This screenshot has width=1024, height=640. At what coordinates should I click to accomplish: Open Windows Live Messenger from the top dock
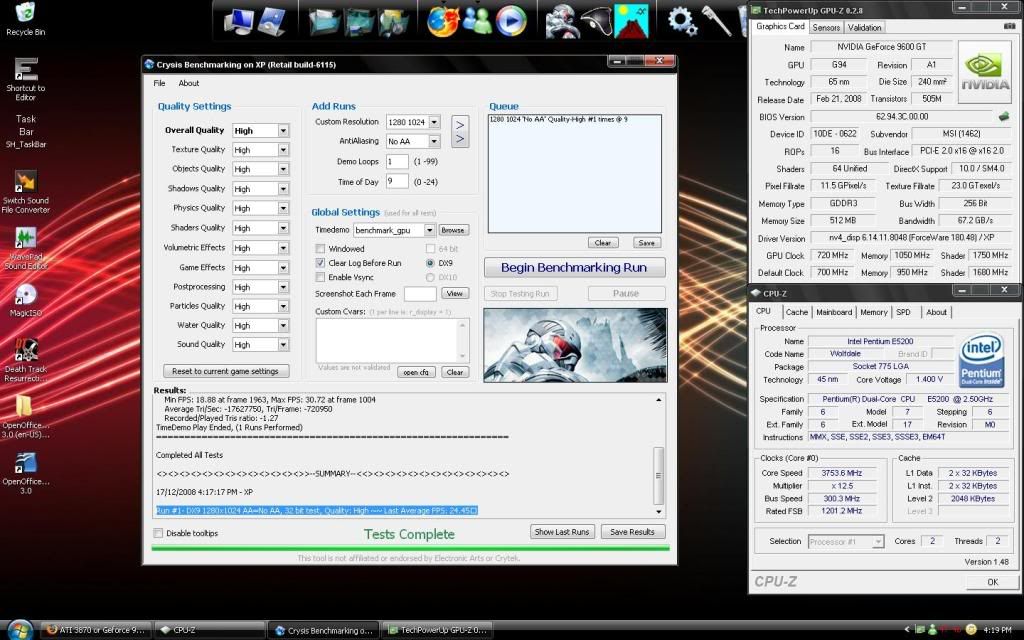pyautogui.click(x=477, y=21)
